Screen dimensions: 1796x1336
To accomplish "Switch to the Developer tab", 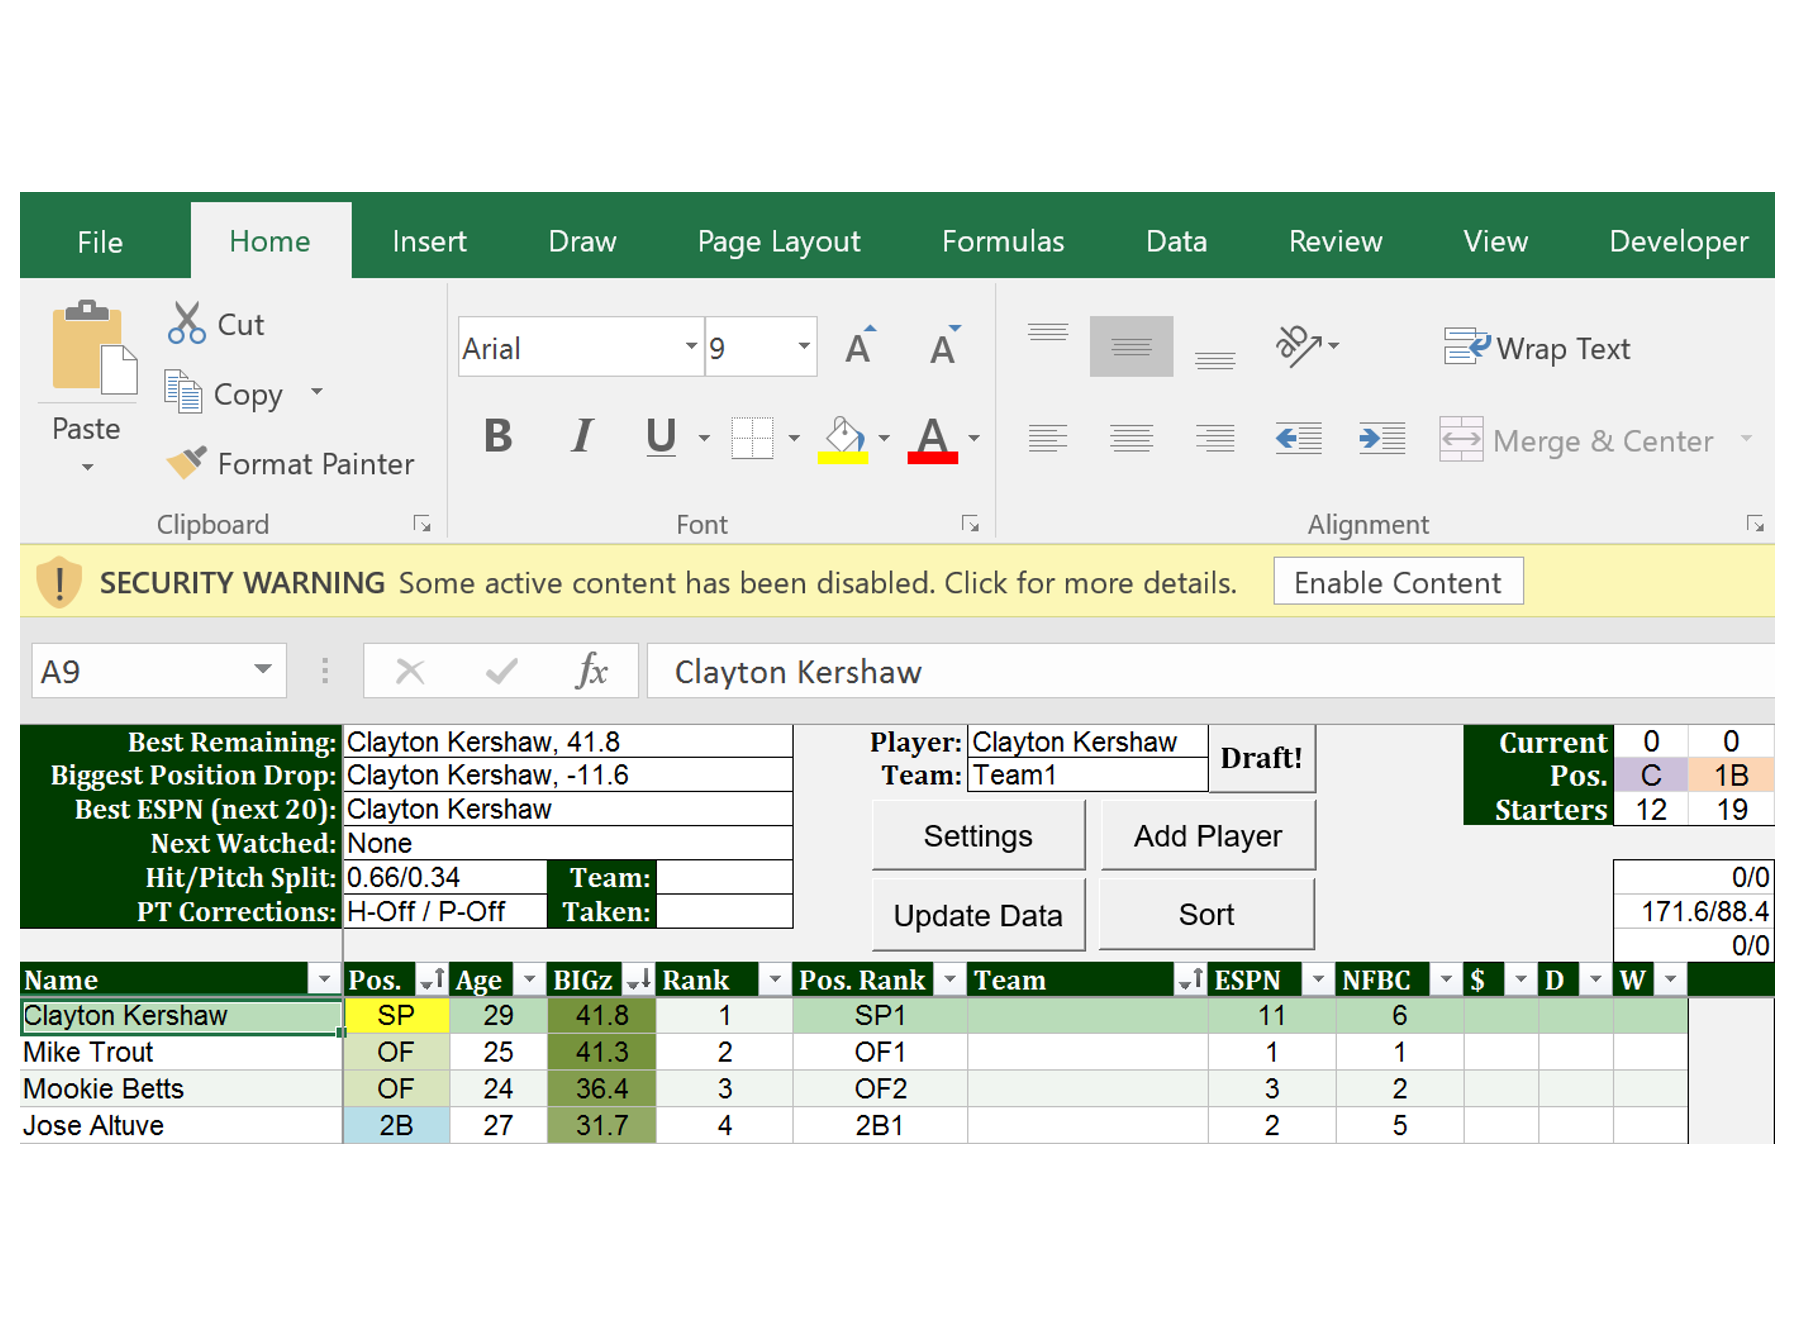I will click(x=1678, y=241).
